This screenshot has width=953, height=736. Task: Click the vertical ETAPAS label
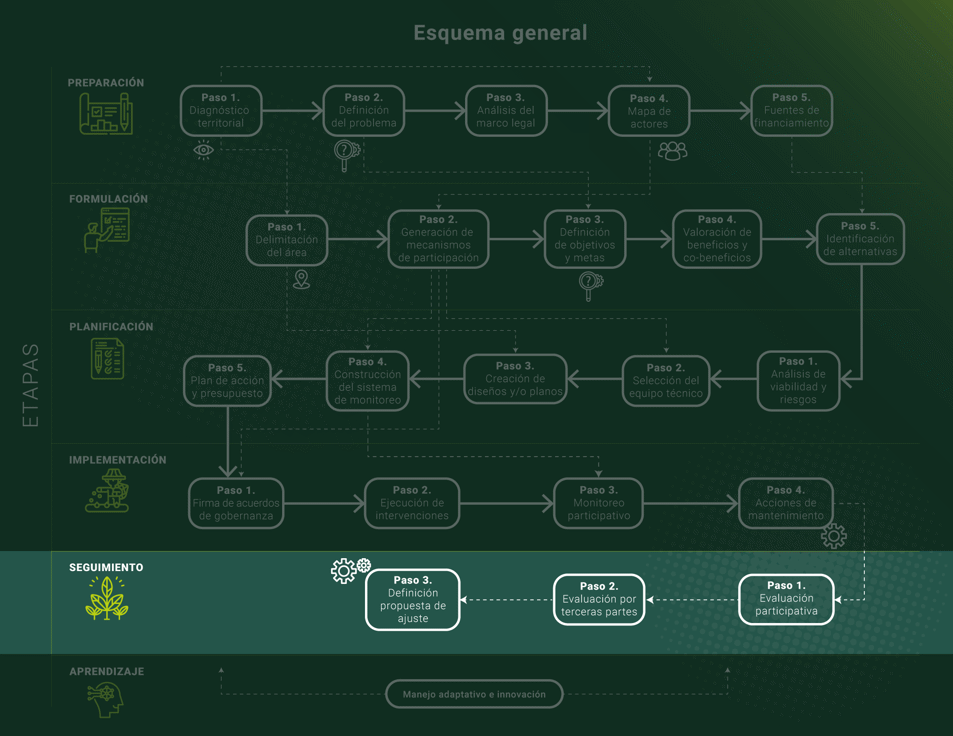[30, 386]
